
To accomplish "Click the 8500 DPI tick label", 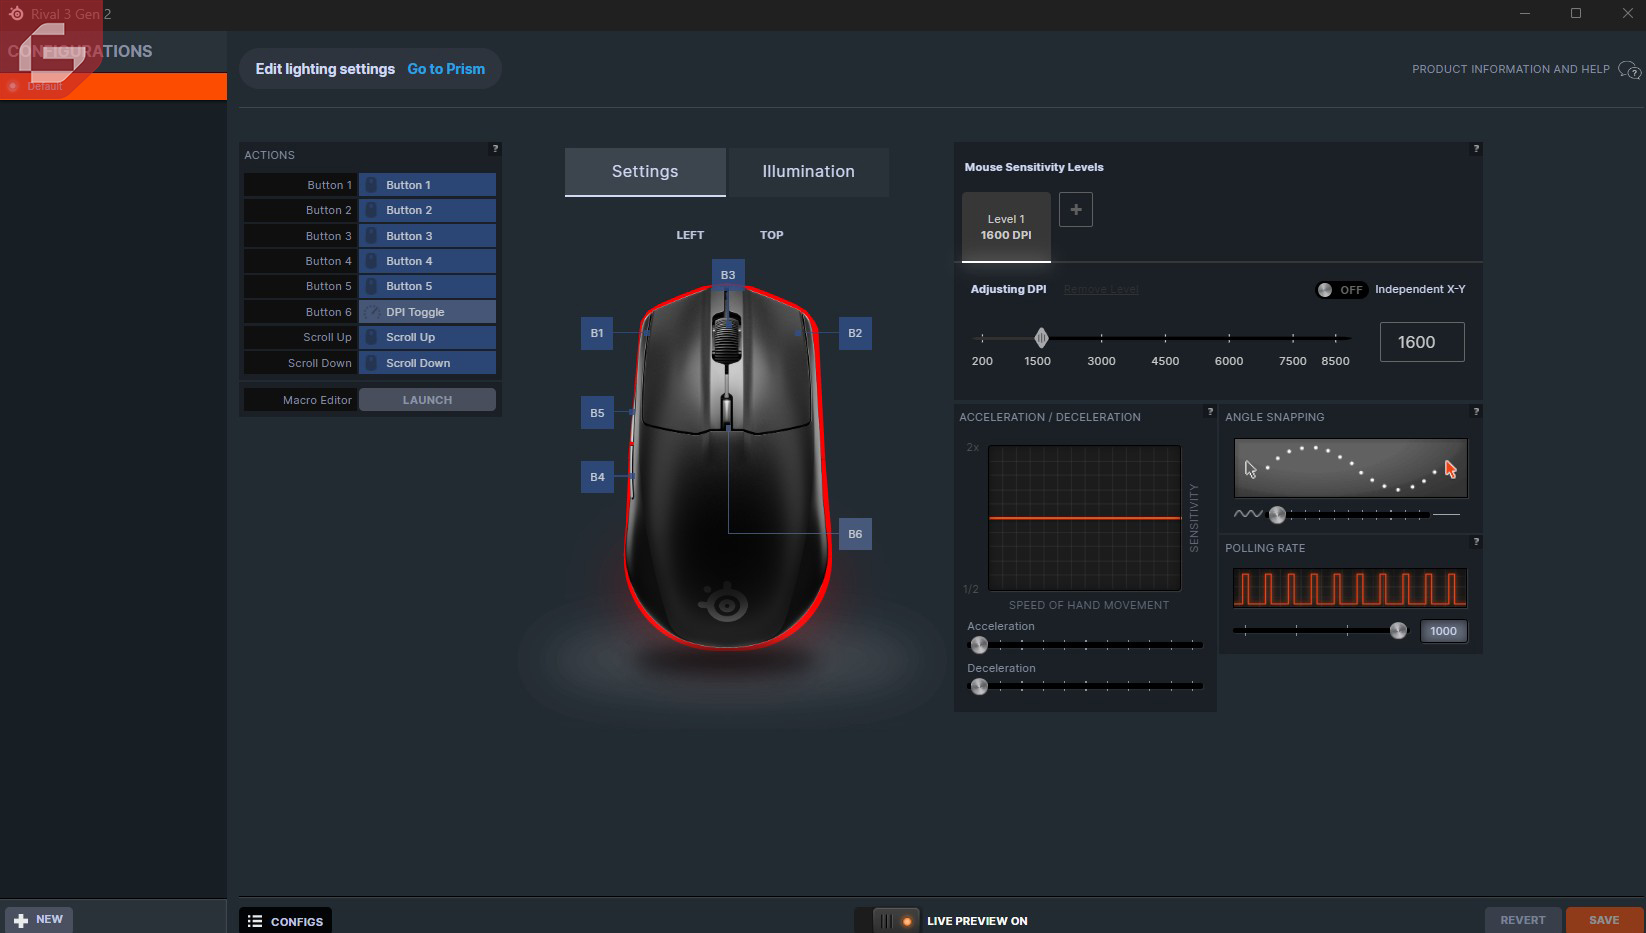I will (x=1336, y=361).
